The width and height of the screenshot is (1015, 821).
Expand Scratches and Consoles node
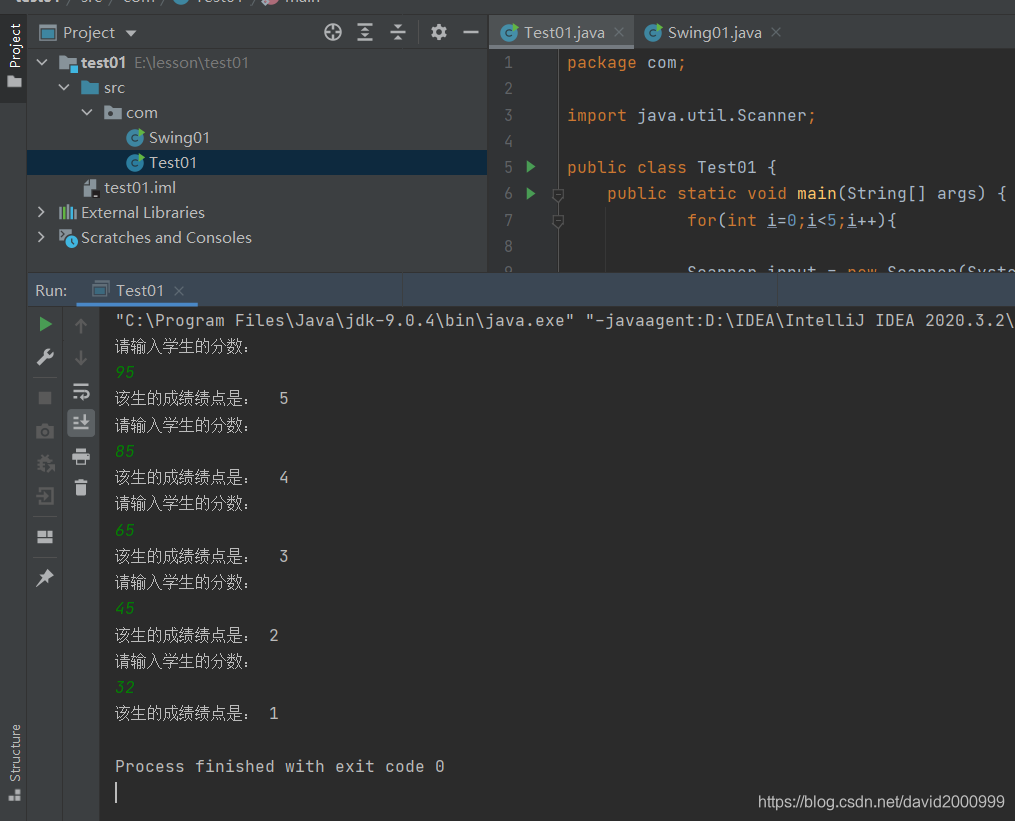tap(41, 237)
